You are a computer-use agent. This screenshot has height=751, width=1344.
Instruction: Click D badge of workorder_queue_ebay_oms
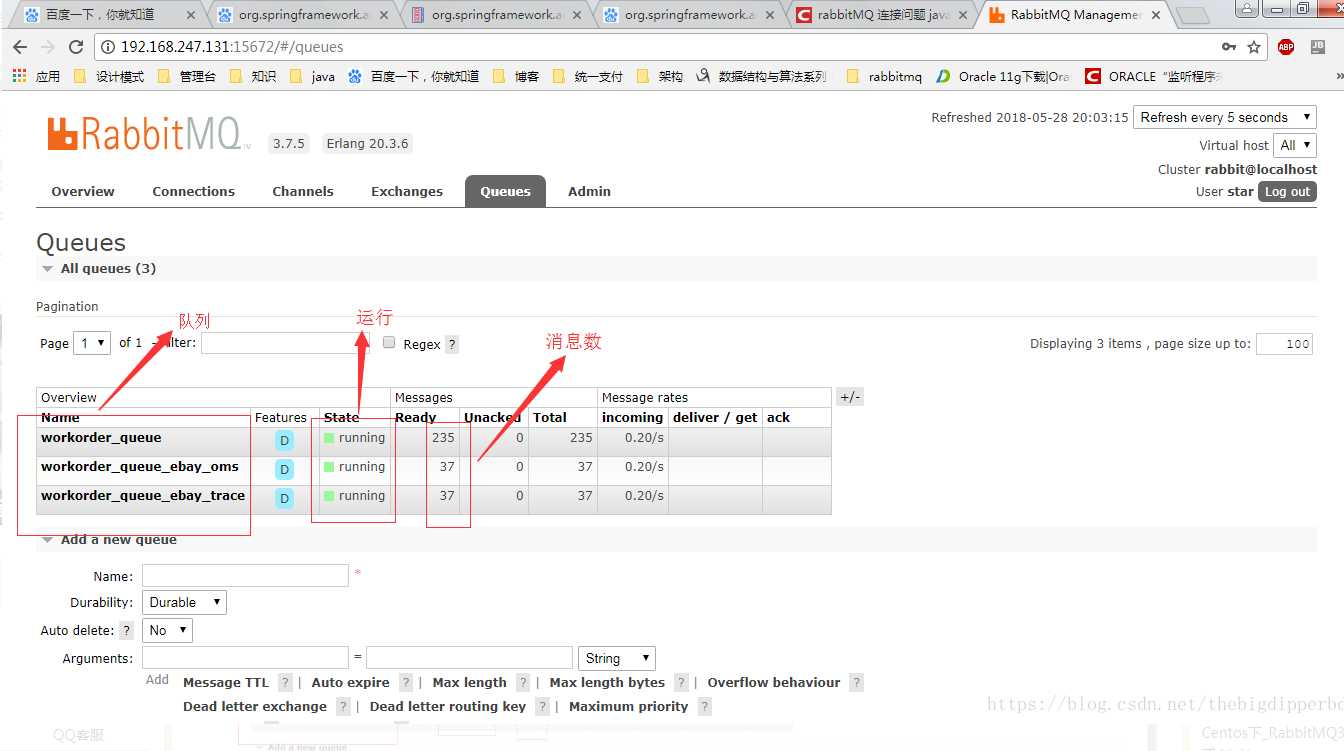pyautogui.click(x=284, y=470)
